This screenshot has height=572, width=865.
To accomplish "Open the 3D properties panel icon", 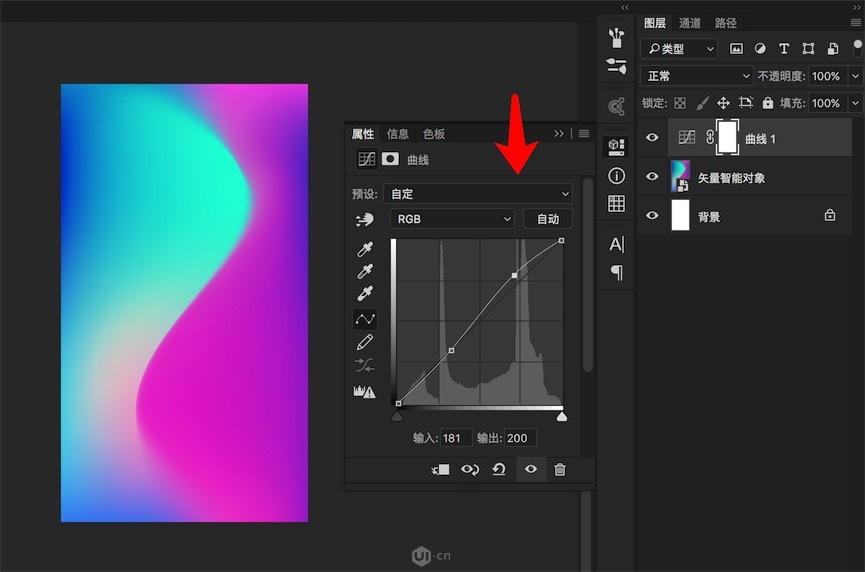I will point(616,147).
